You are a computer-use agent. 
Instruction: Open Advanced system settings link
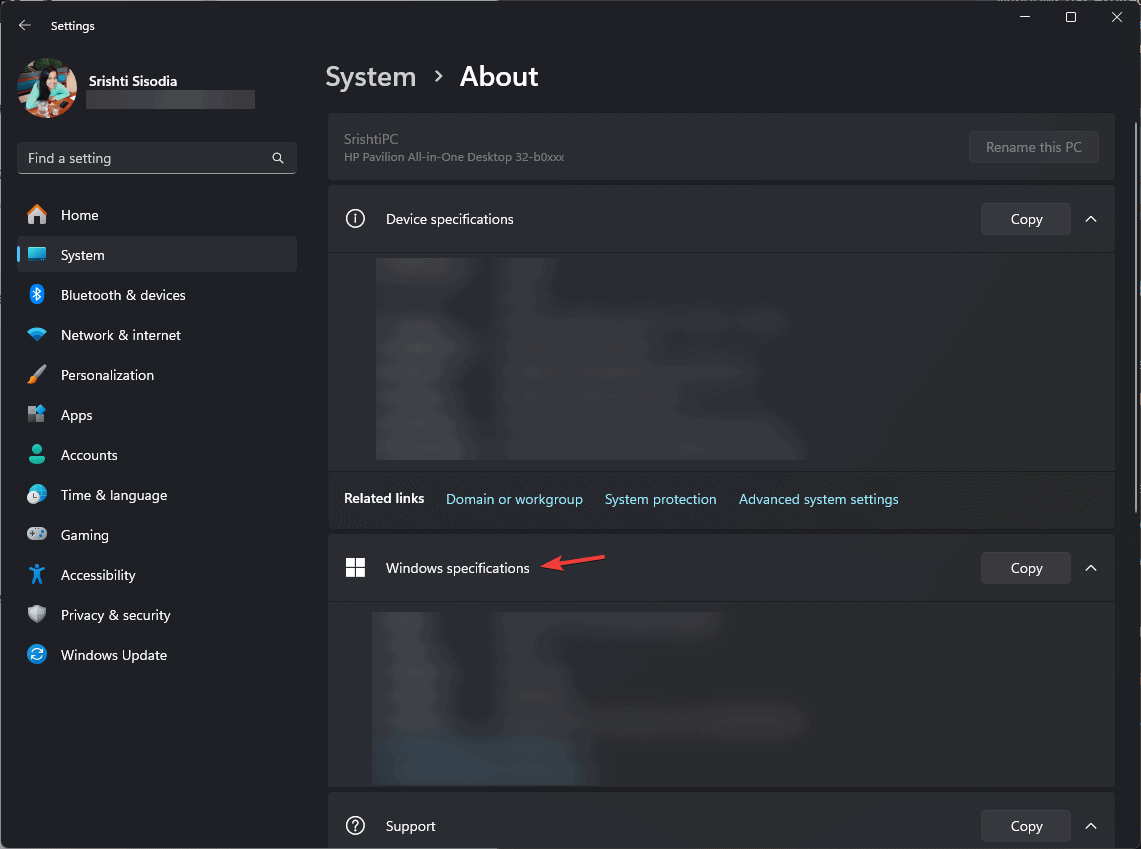(x=819, y=499)
